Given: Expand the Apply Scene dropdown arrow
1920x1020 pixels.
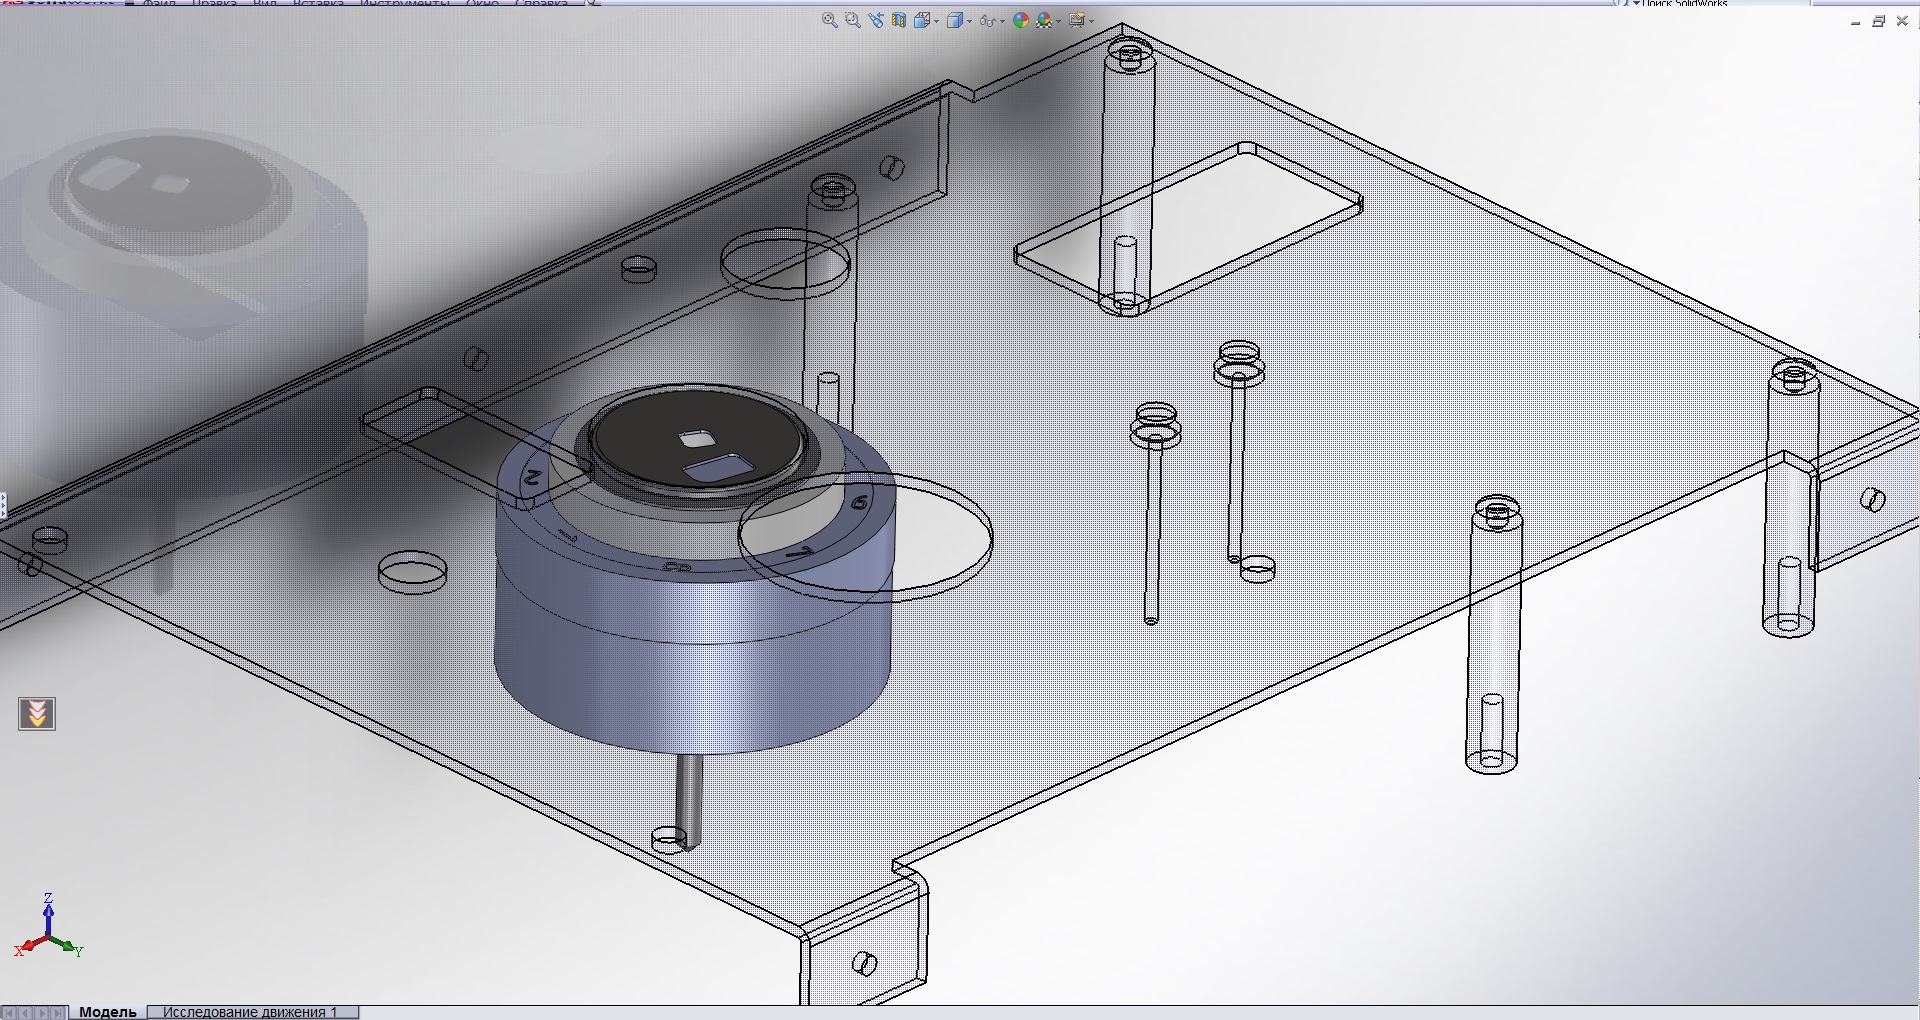Looking at the screenshot, I should tap(1058, 21).
